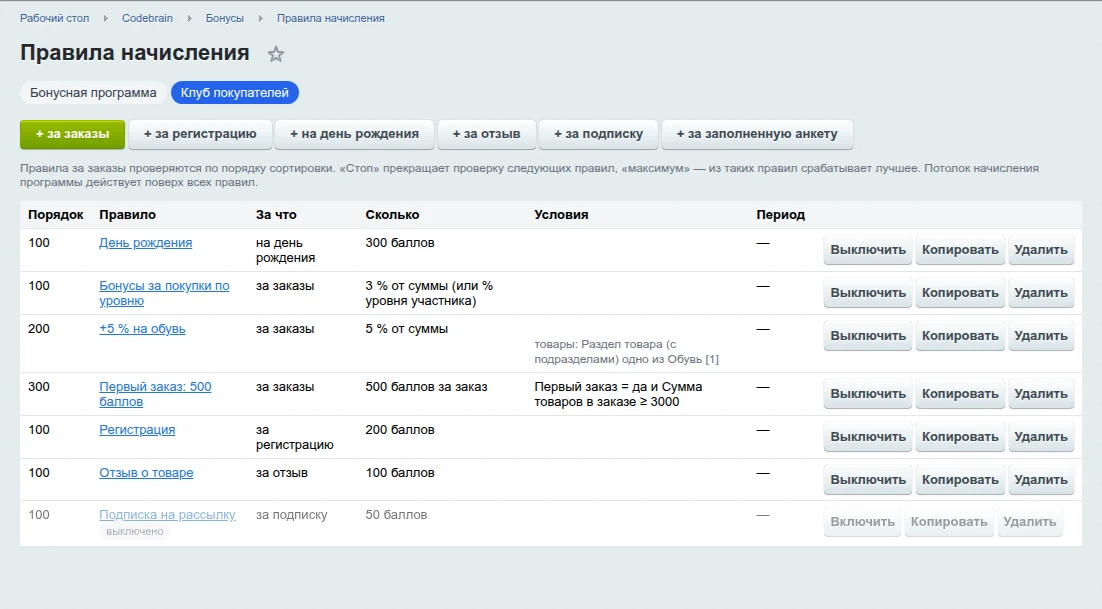This screenshot has width=1102, height=609.
Task: Navigate to Бонусы breadcrumb
Action: tap(225, 18)
